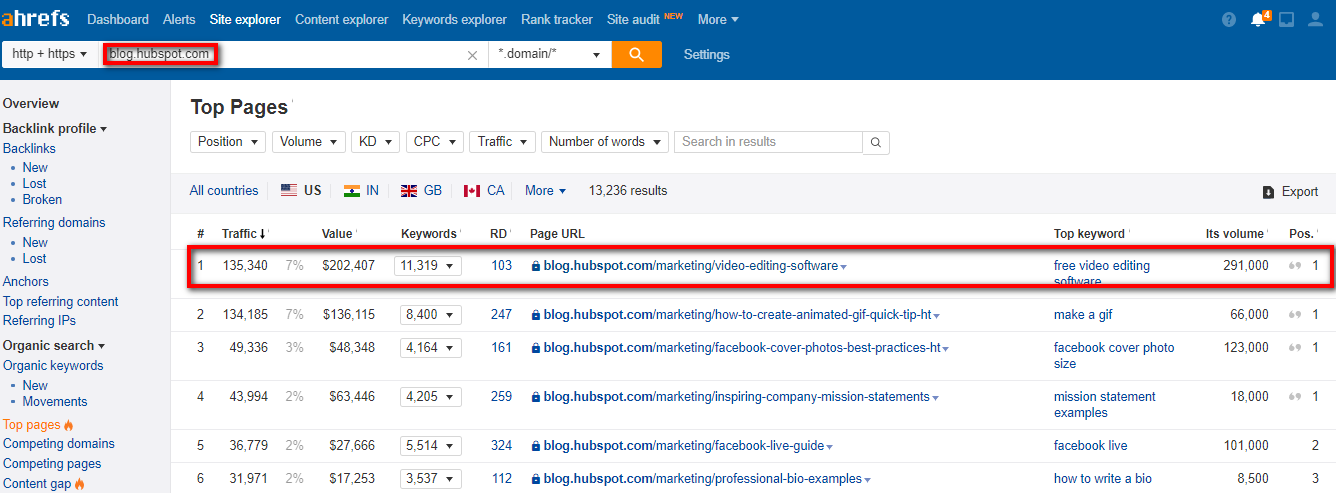Viewport: 1336px width, 493px height.
Task: Open the Position filter dropdown
Action: pyautogui.click(x=228, y=142)
